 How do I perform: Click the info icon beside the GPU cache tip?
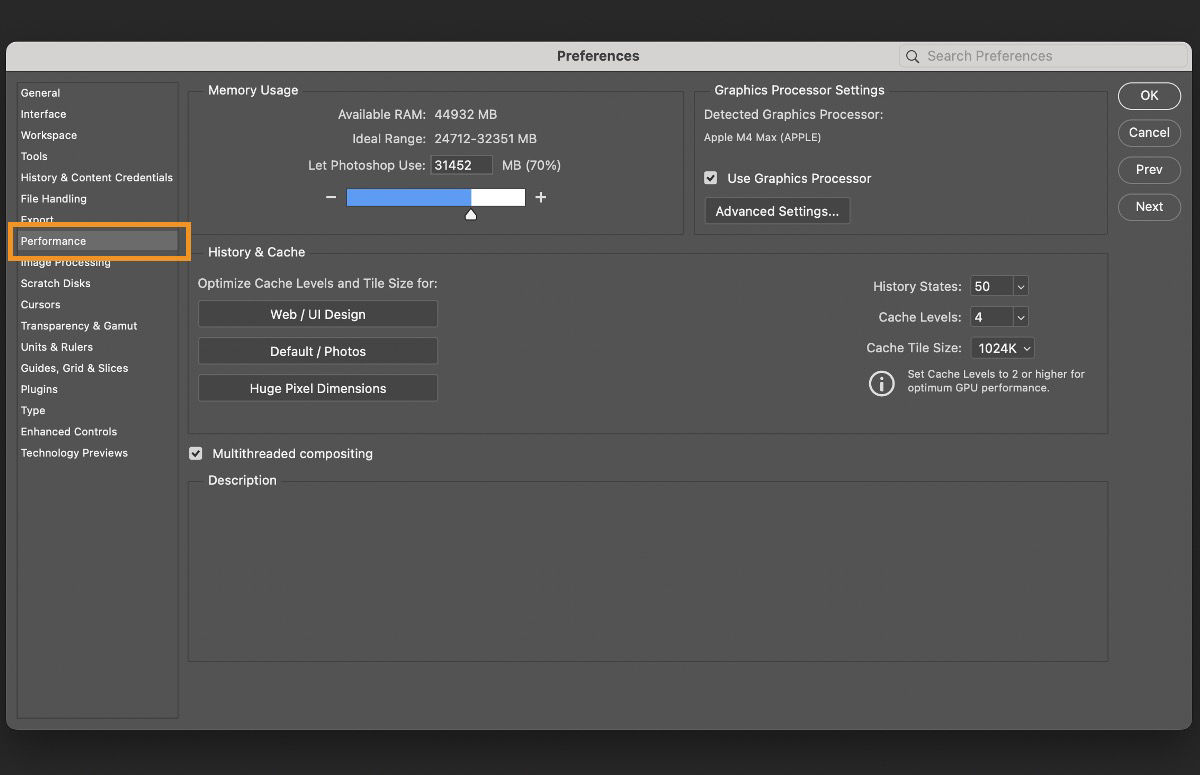881,383
